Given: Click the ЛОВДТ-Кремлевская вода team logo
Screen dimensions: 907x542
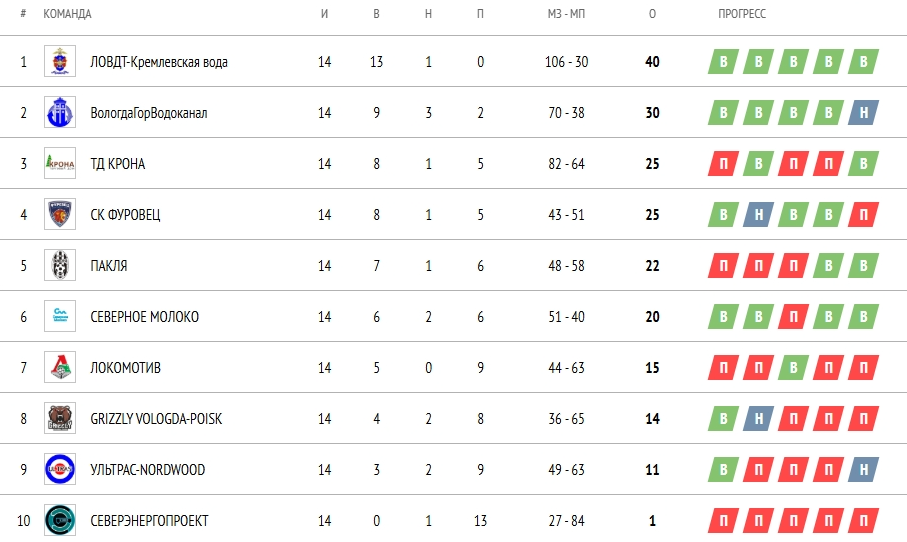Looking at the screenshot, I should click(59, 62).
